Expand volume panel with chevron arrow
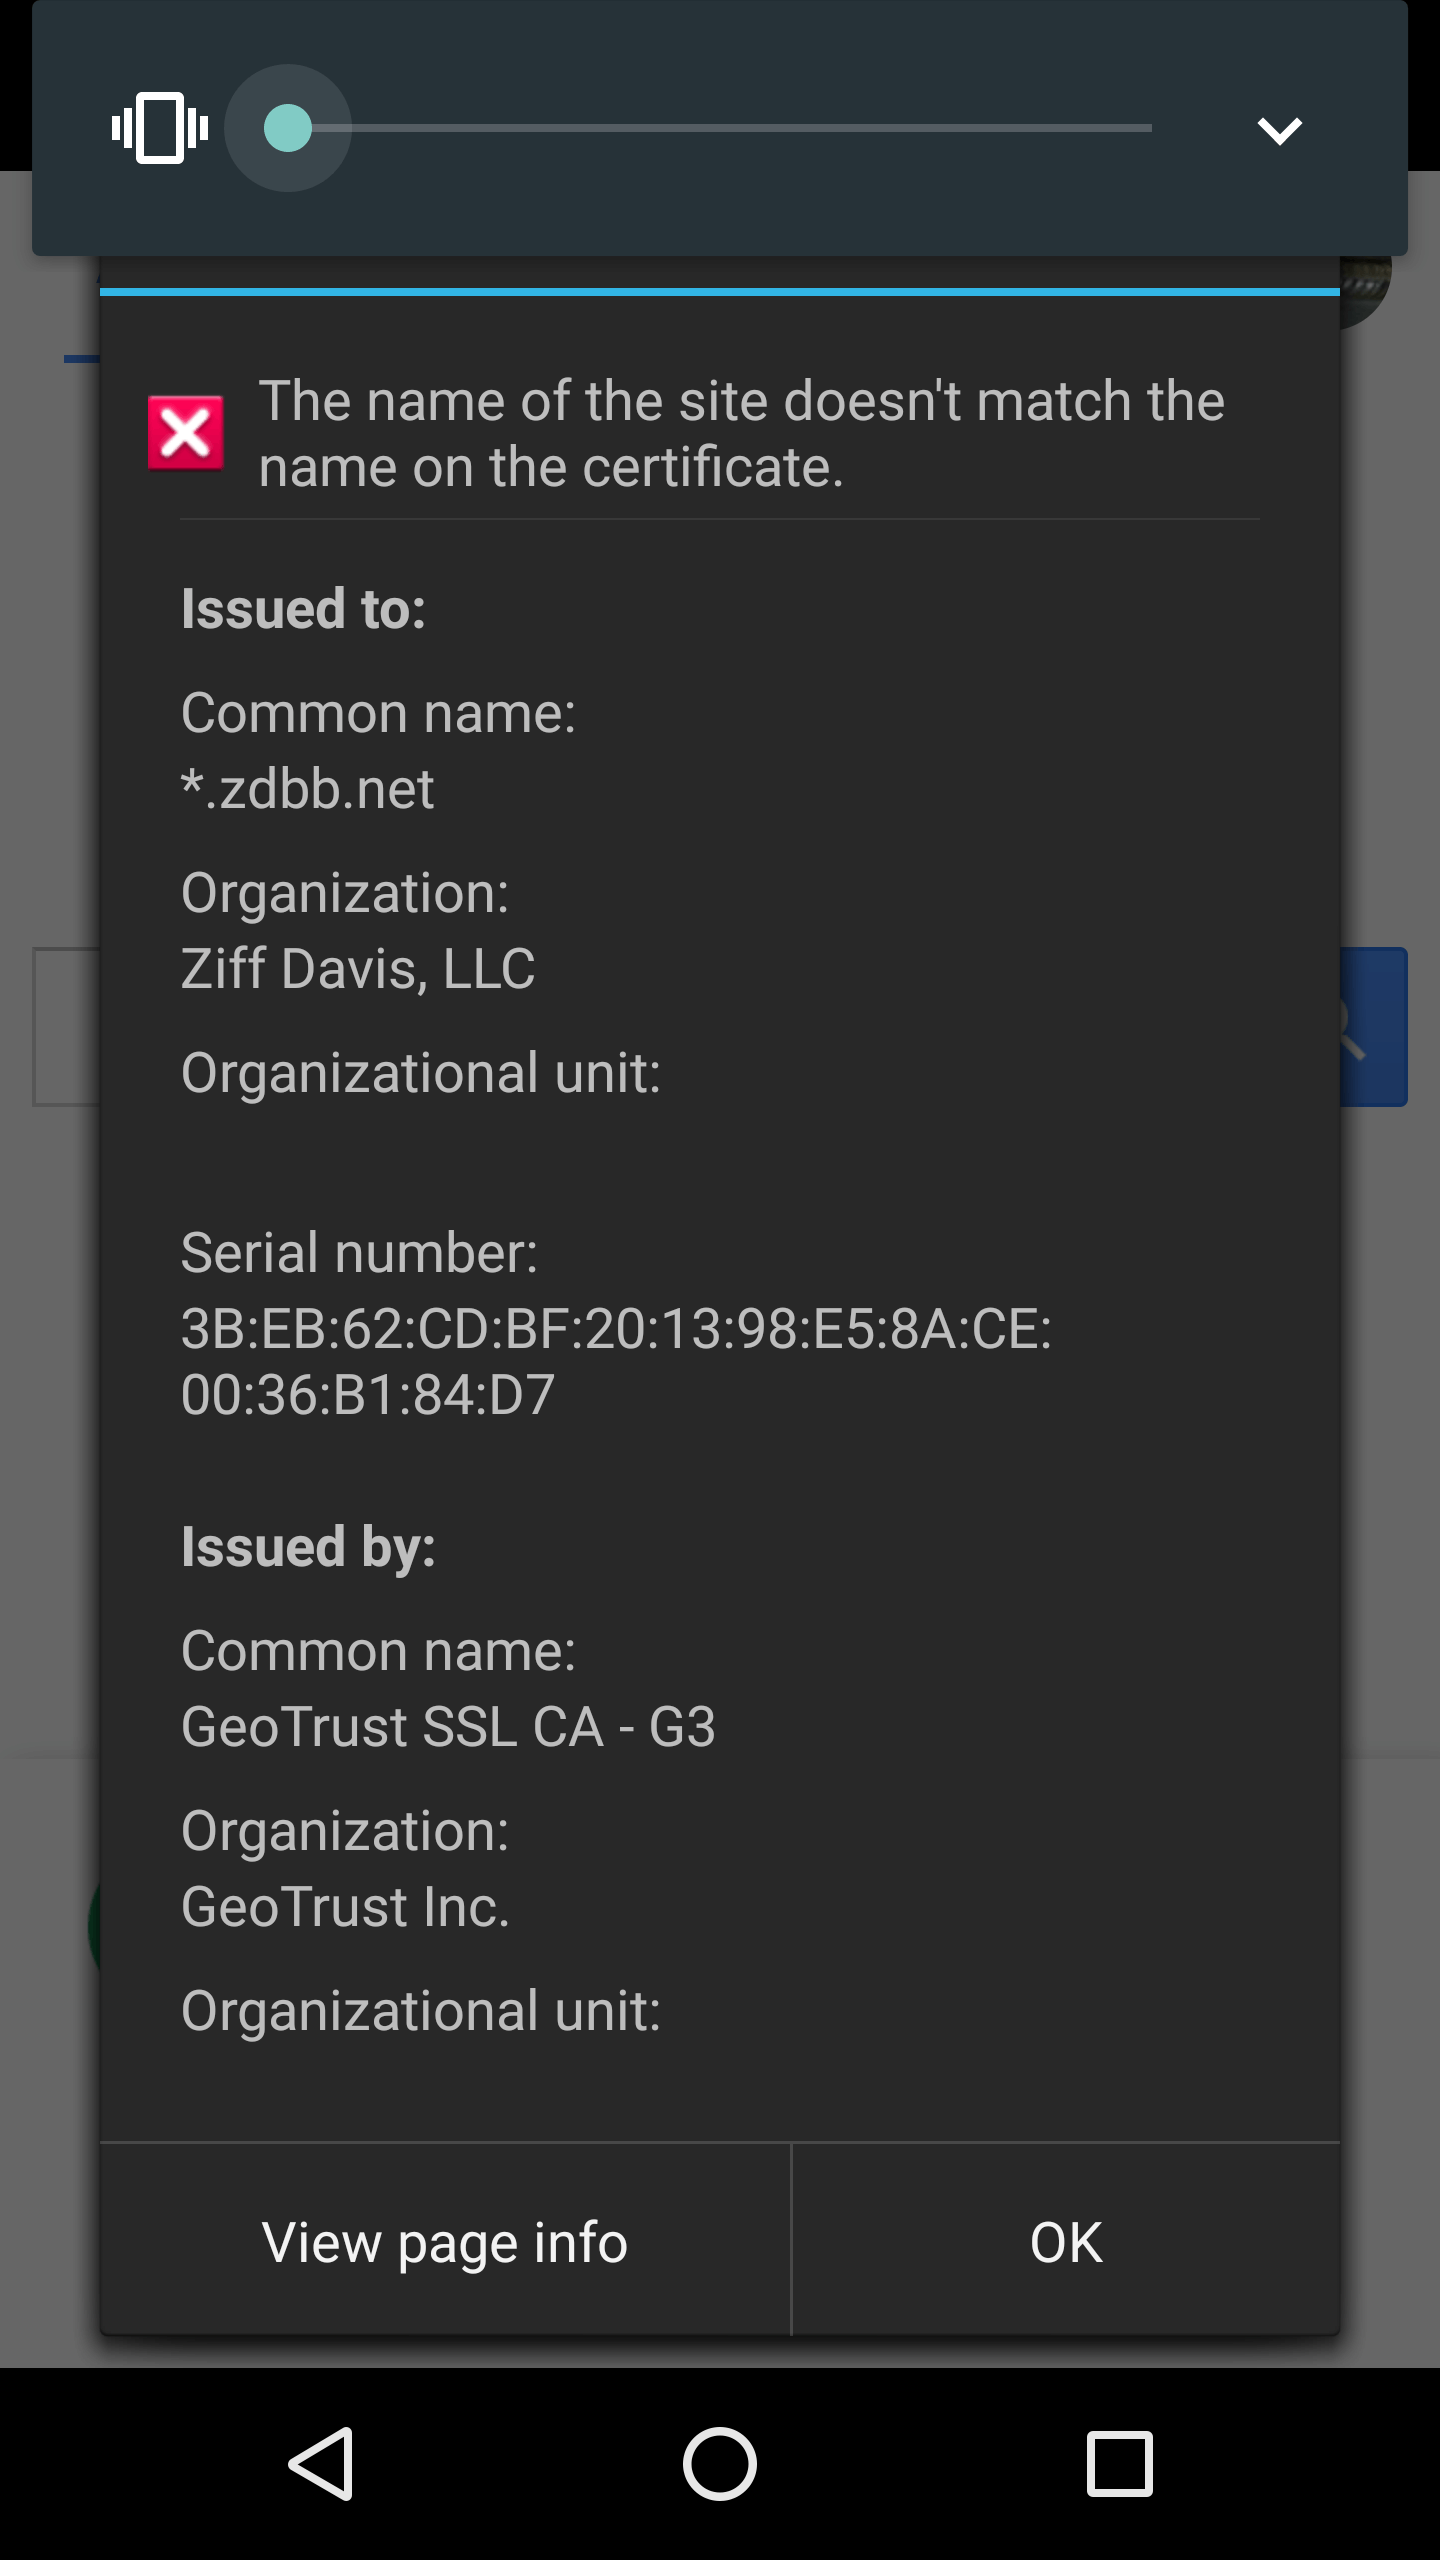Screen dimensions: 1440x2560 tap(1279, 130)
